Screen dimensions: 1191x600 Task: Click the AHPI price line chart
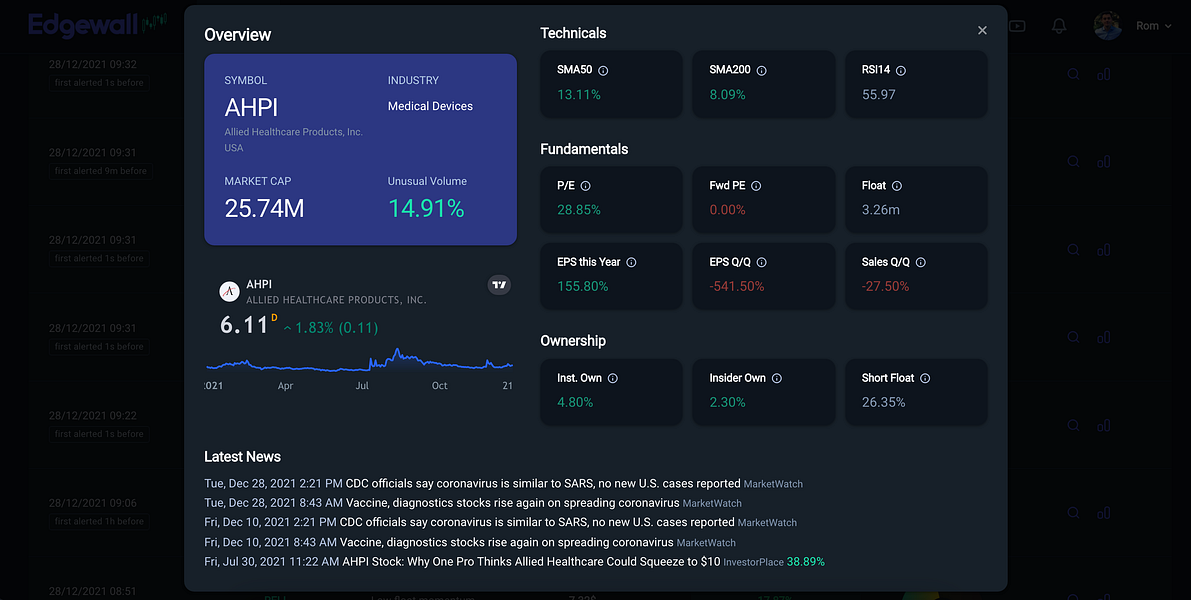(x=359, y=362)
